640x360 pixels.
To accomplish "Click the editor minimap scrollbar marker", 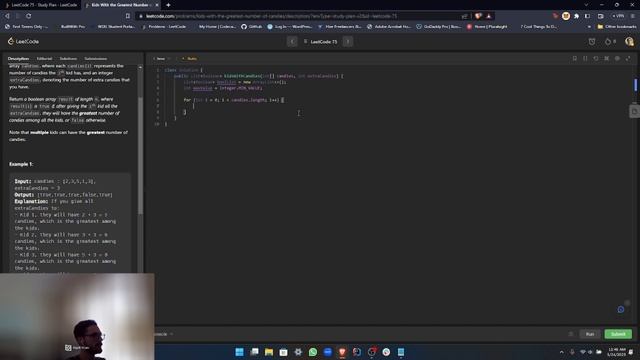I will [x=636, y=85].
